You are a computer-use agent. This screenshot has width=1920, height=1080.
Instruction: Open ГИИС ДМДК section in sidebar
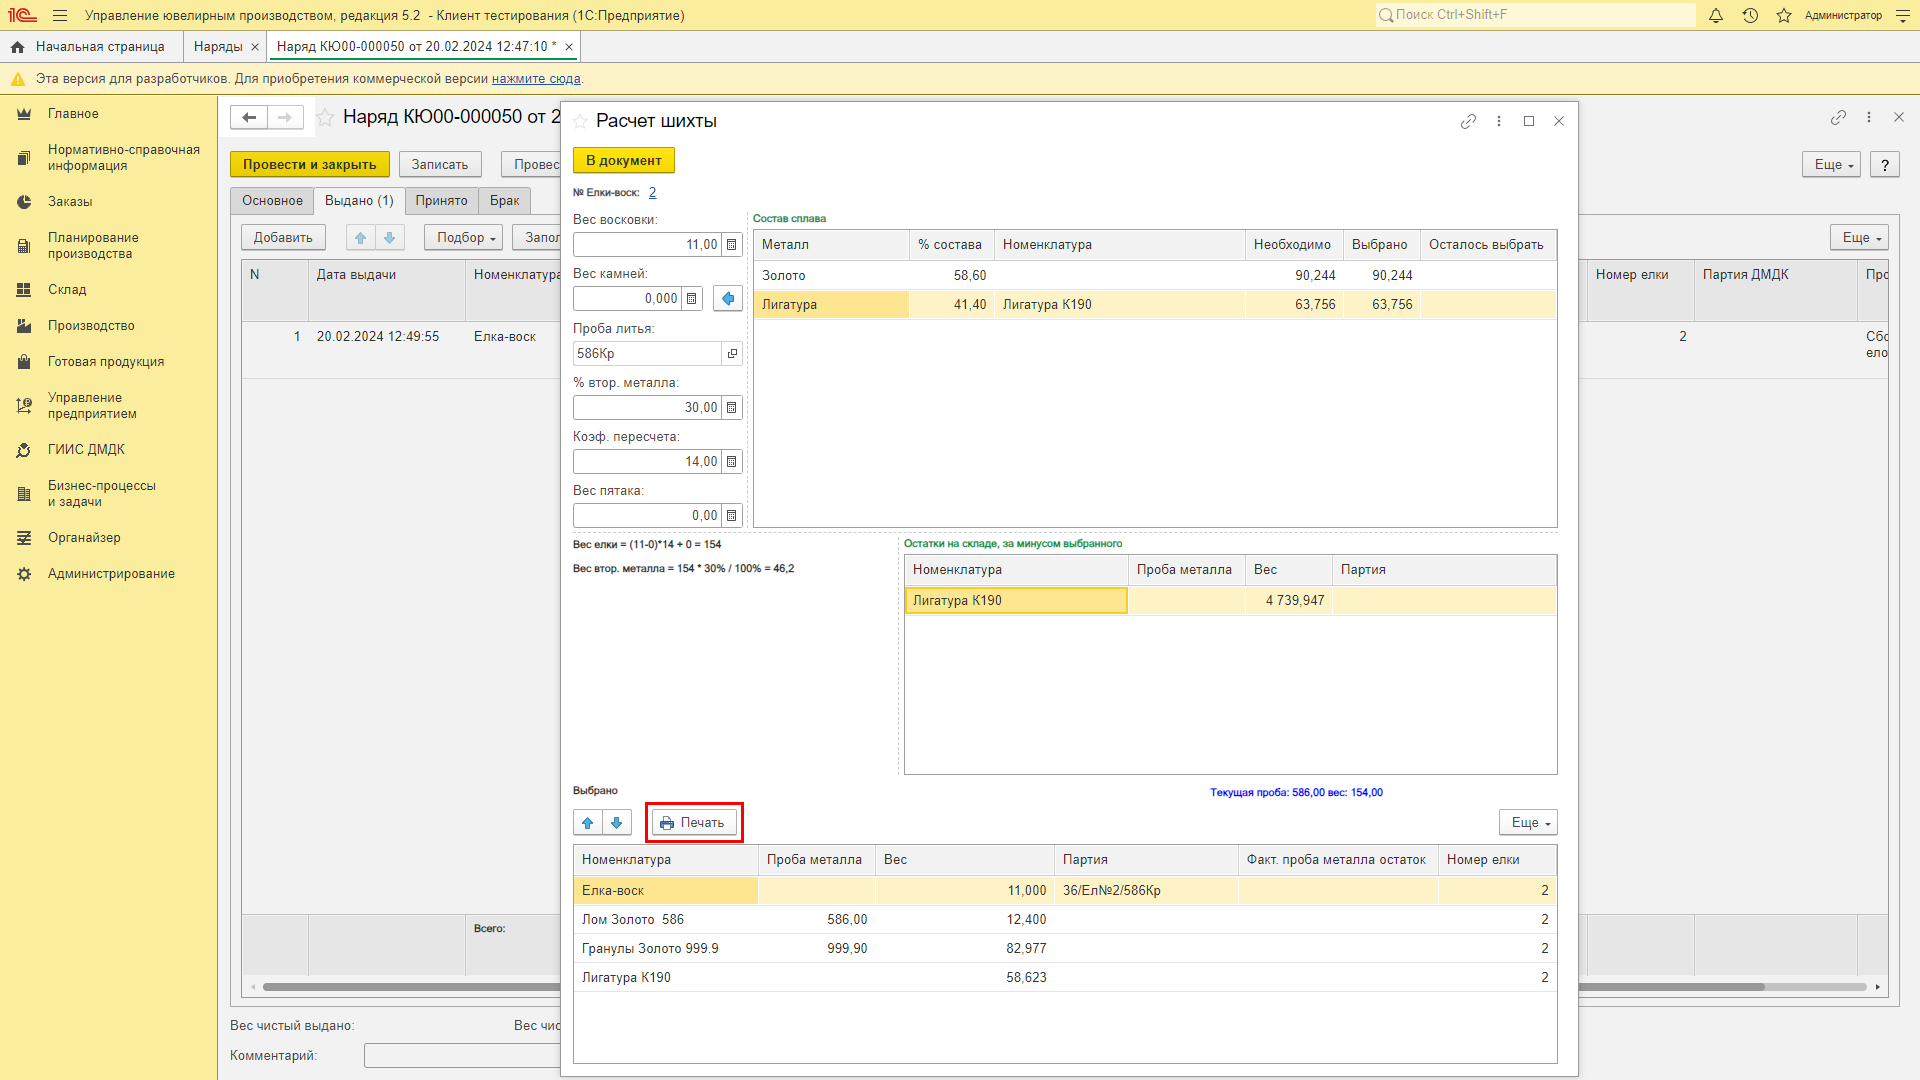(x=86, y=450)
